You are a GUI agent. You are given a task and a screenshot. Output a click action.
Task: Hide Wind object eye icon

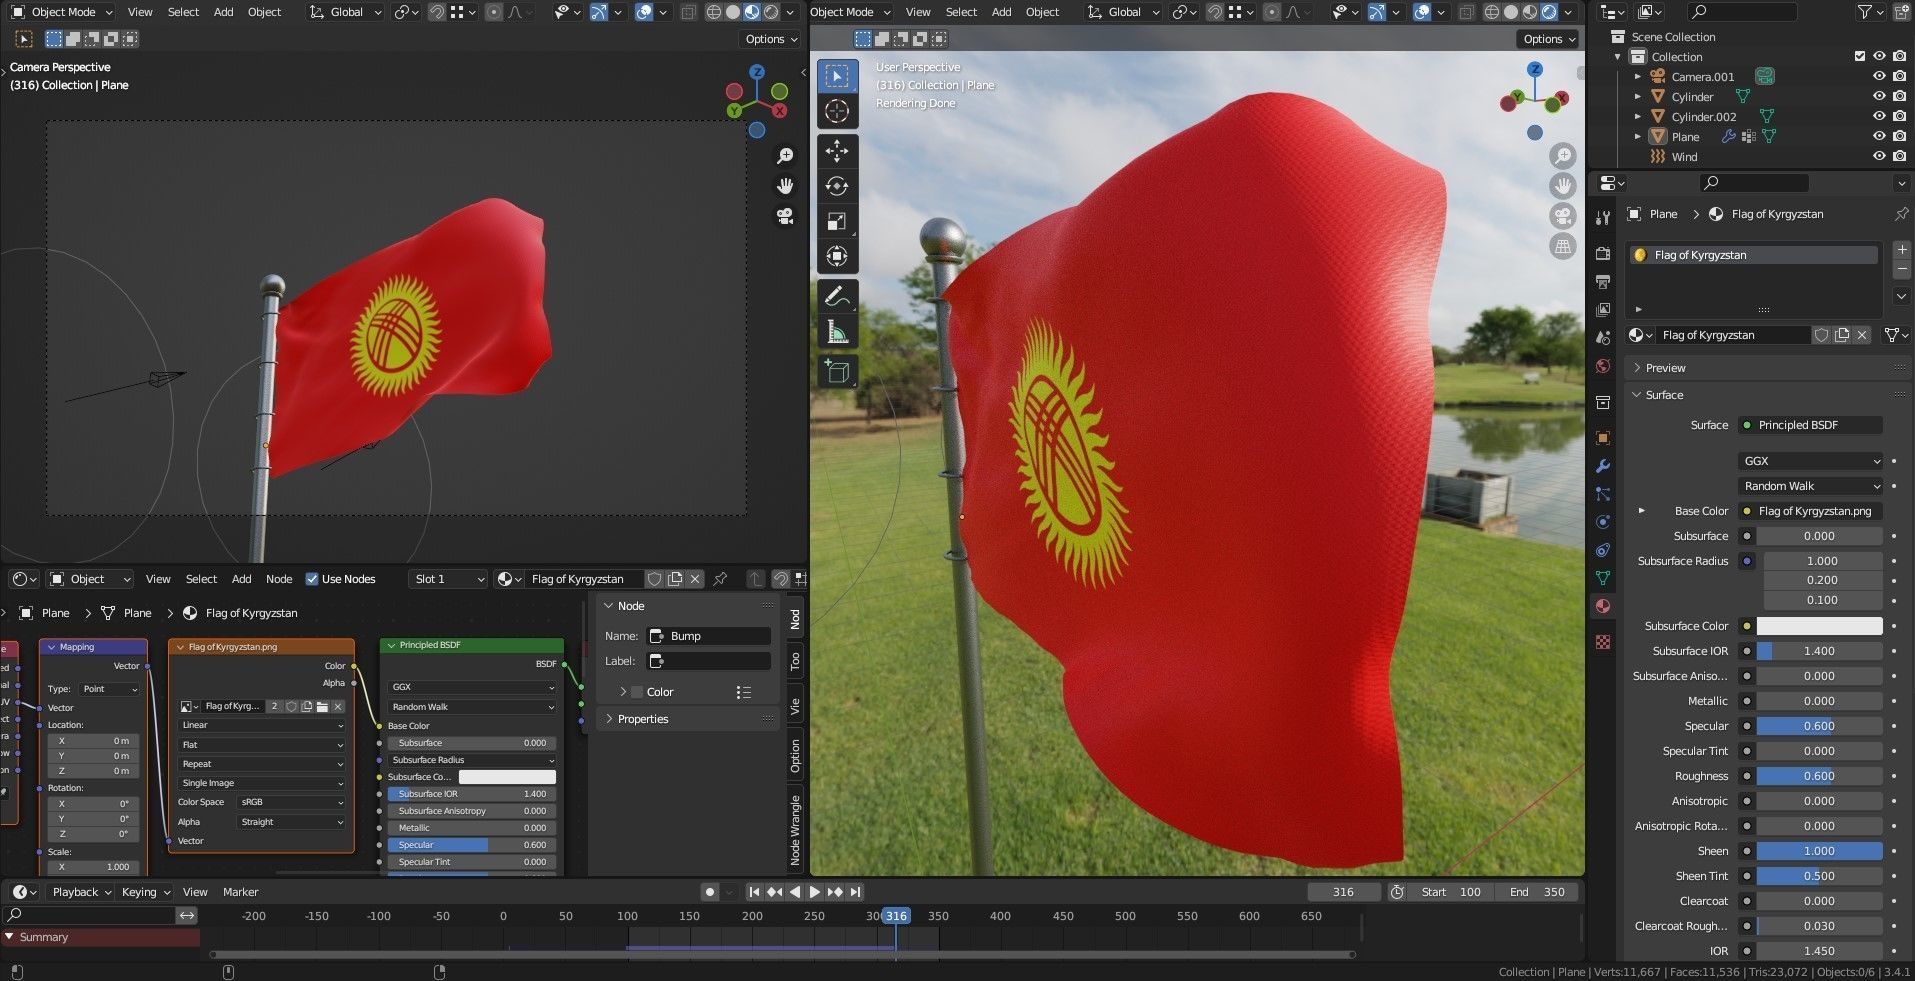pyautogui.click(x=1879, y=157)
